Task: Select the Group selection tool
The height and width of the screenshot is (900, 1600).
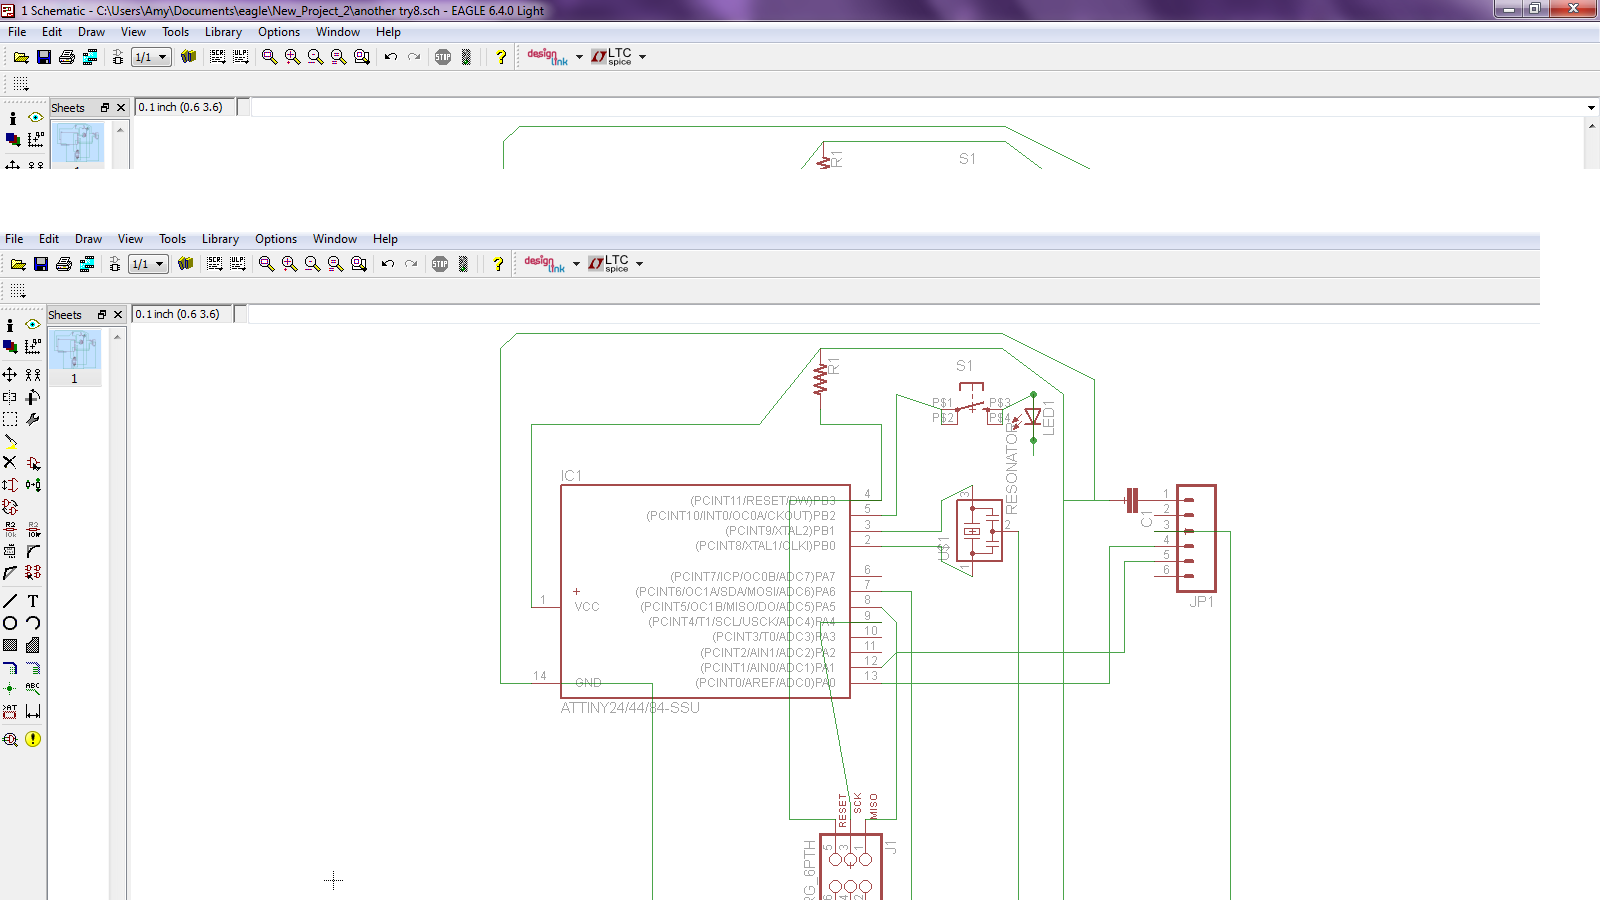Action: (10, 419)
